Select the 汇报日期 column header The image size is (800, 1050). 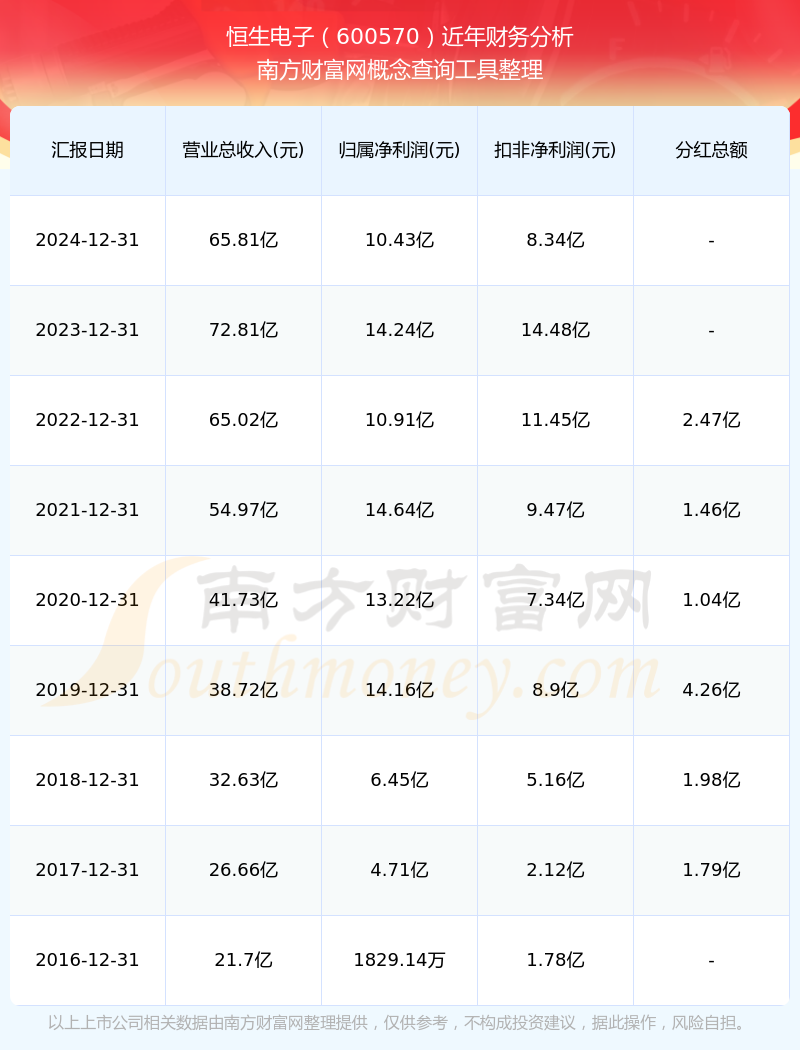point(88,150)
